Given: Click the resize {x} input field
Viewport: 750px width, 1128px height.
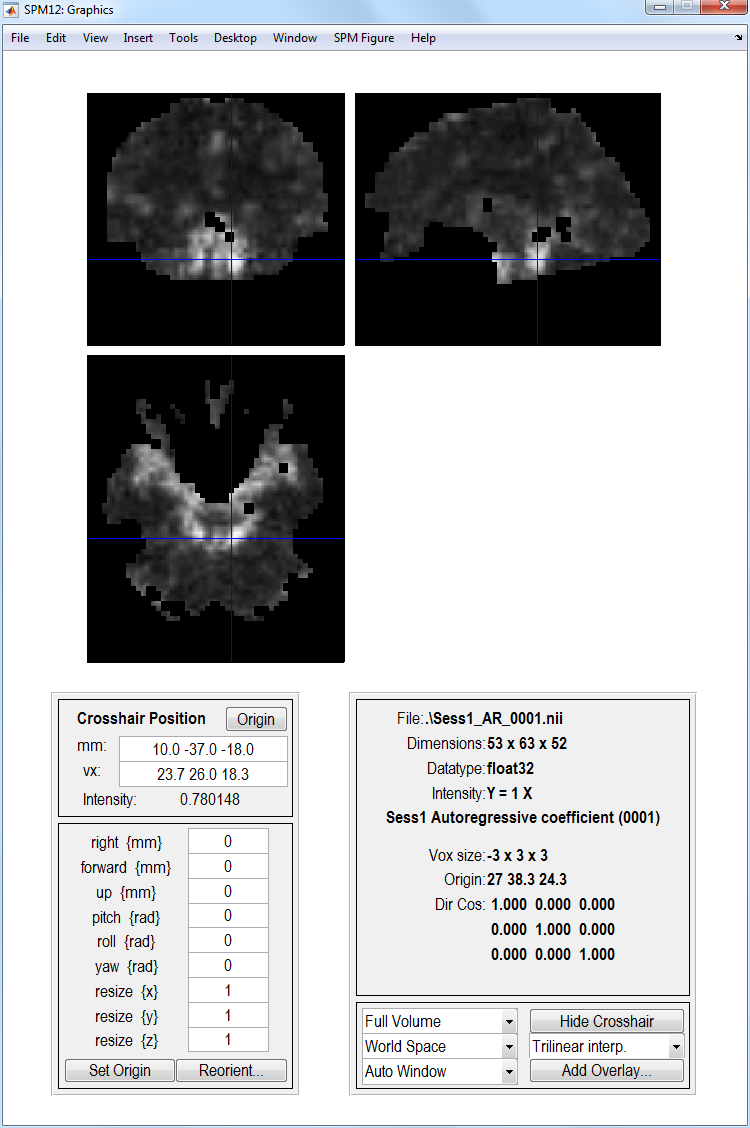Looking at the screenshot, I should [x=228, y=991].
